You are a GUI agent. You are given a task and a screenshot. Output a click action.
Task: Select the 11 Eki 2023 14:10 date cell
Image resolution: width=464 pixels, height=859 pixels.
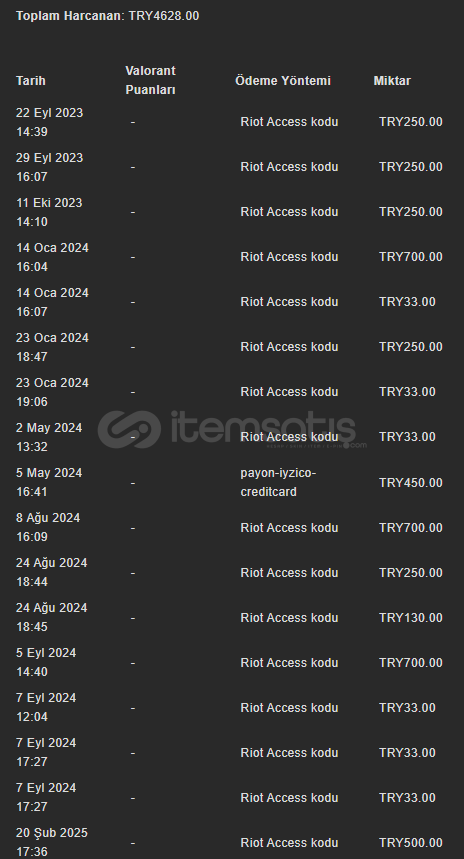49,212
